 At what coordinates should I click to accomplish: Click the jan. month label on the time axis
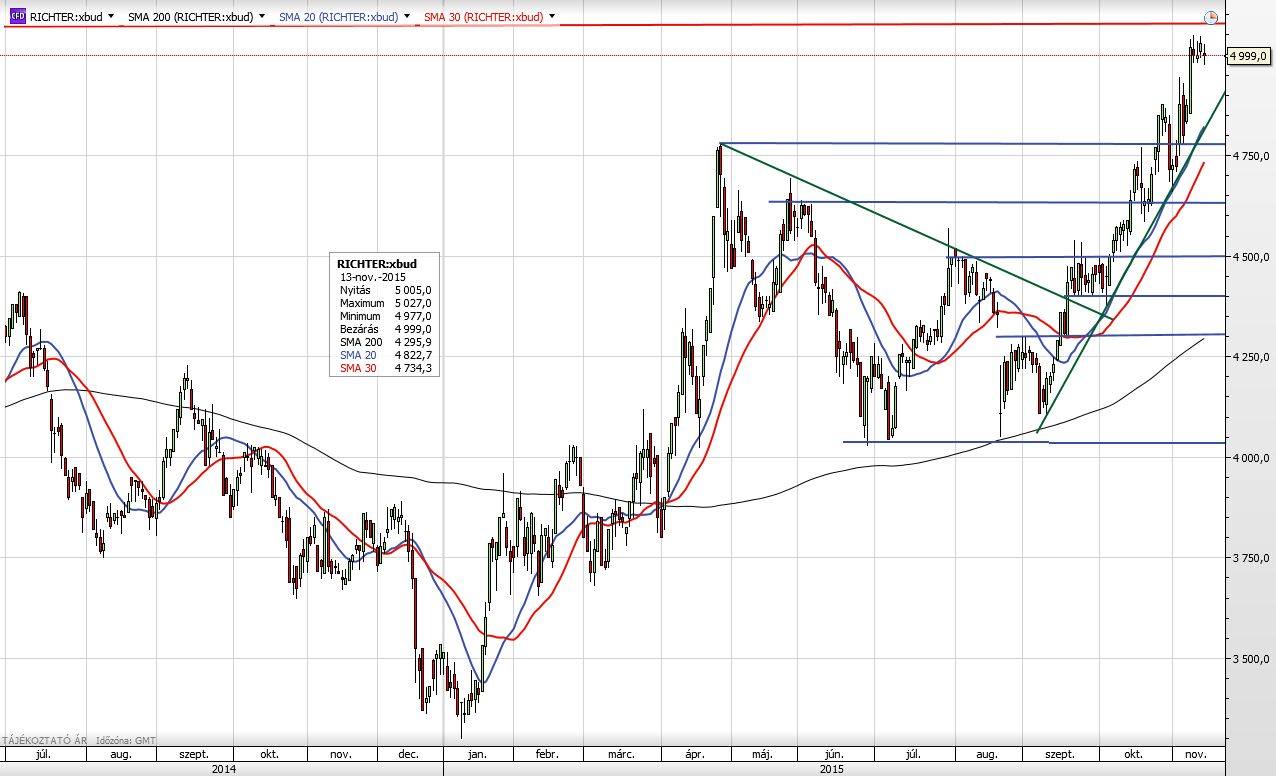pos(476,755)
